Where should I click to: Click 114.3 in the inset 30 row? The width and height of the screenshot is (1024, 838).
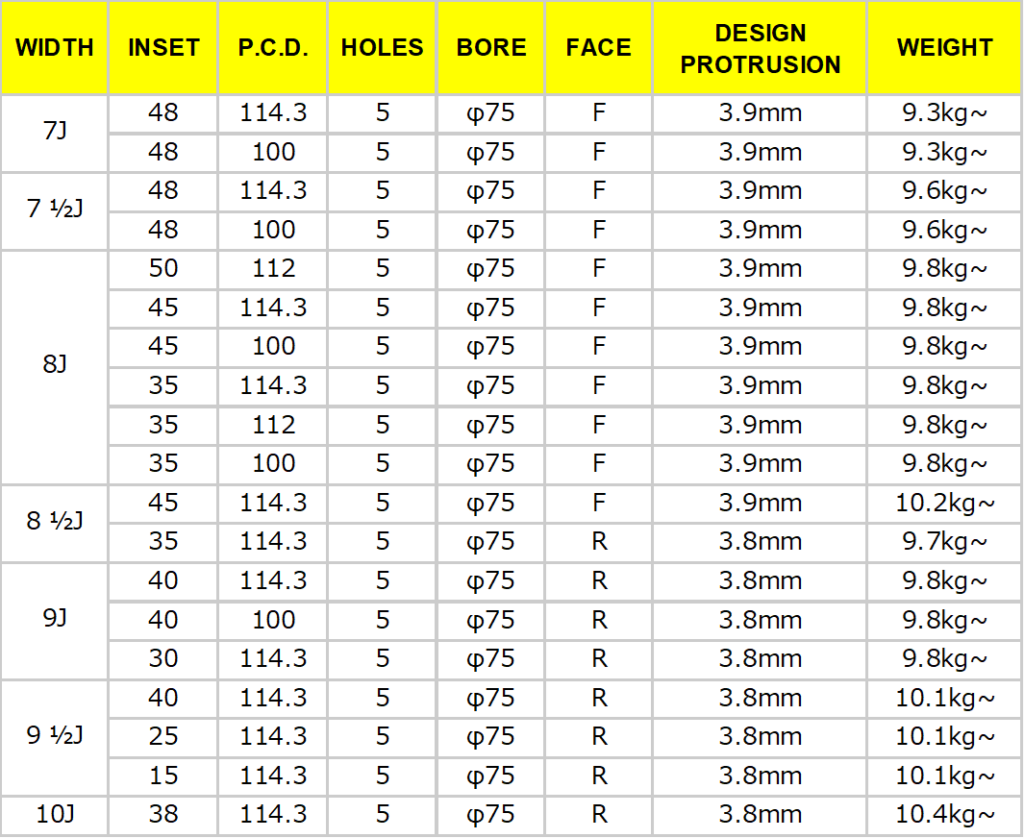pyautogui.click(x=273, y=660)
